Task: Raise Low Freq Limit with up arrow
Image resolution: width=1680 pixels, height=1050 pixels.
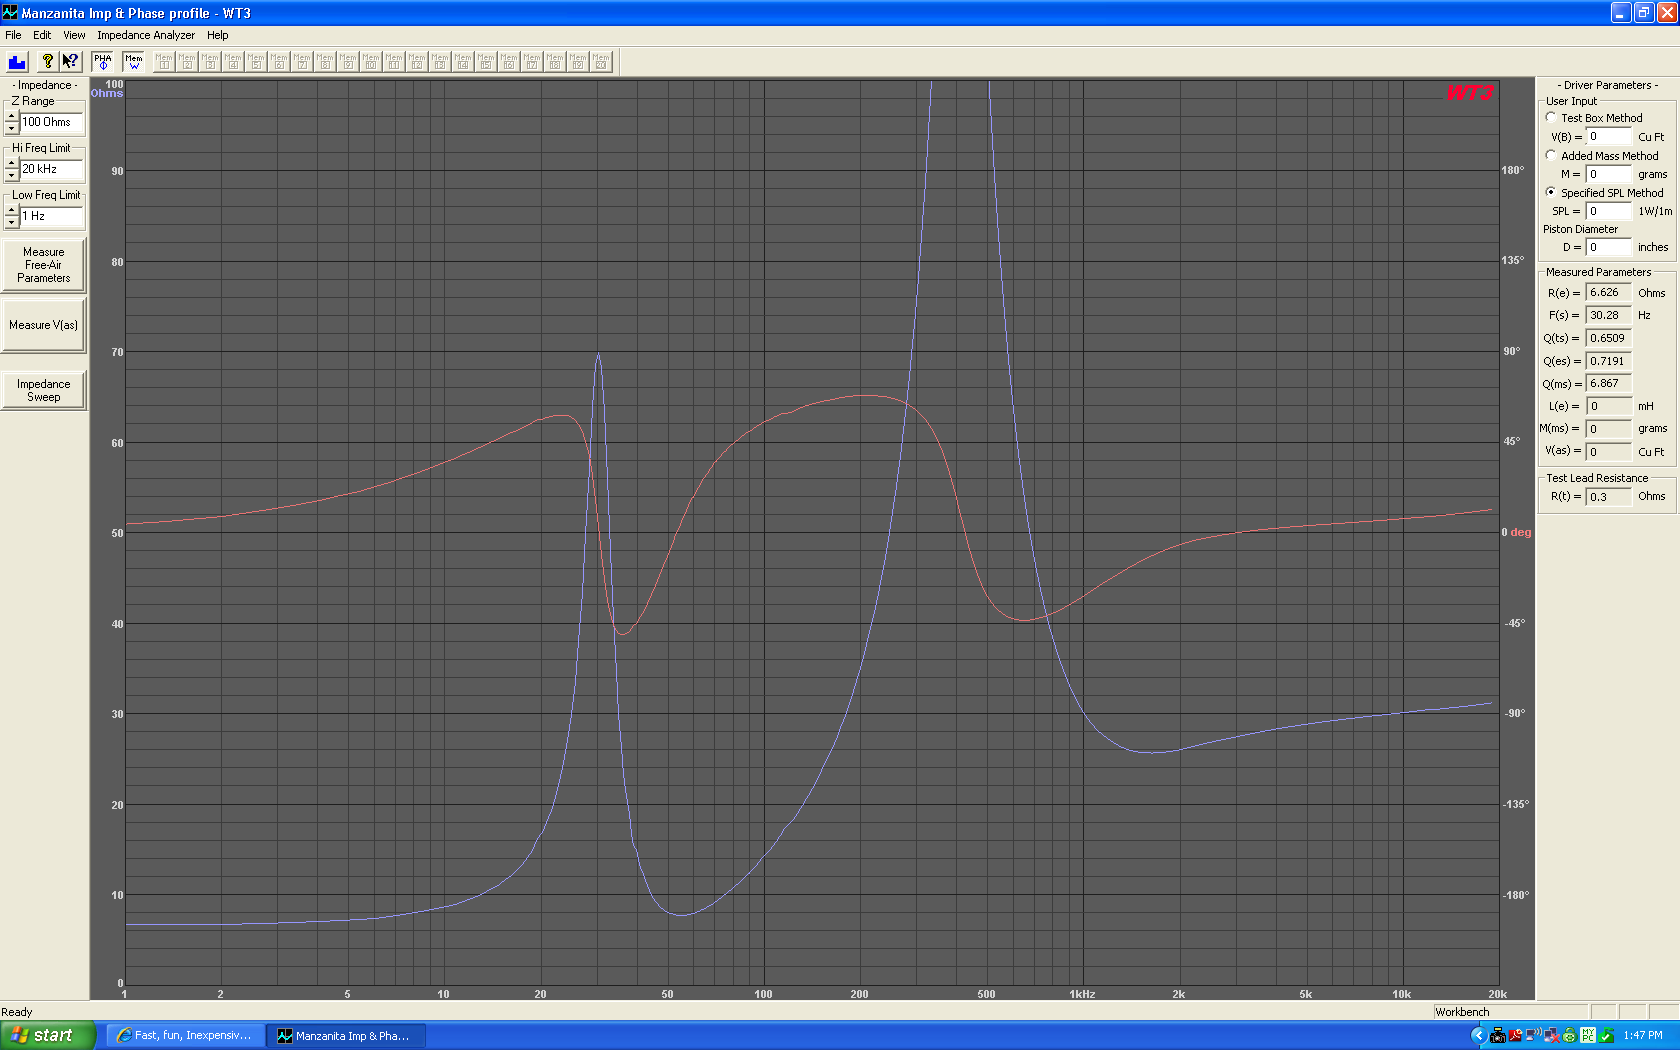Action: (12, 211)
